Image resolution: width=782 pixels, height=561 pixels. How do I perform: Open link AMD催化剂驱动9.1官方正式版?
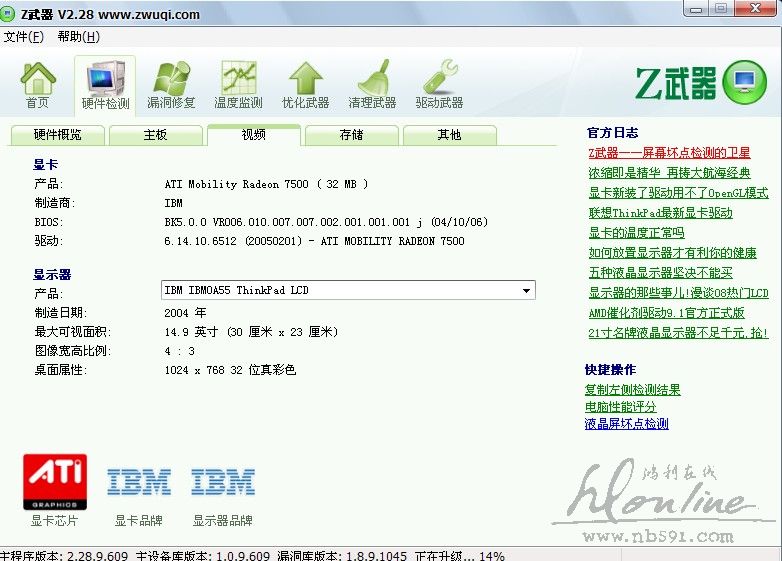pos(666,313)
